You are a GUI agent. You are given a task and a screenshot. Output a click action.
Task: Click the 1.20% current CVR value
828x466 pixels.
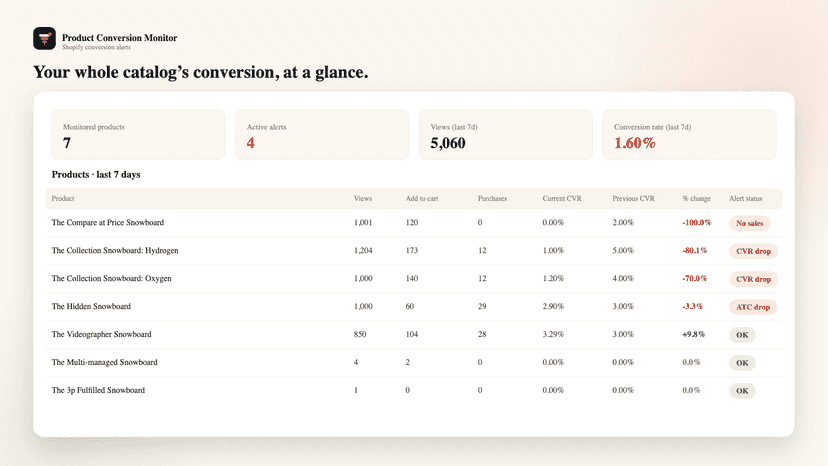tap(553, 278)
